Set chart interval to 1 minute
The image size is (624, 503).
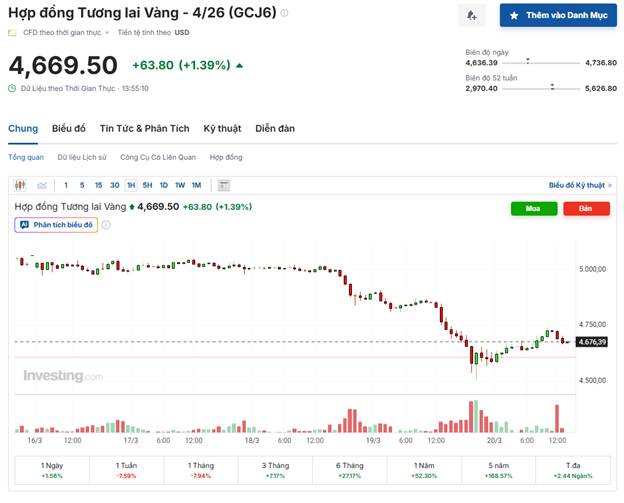pyautogui.click(x=66, y=185)
